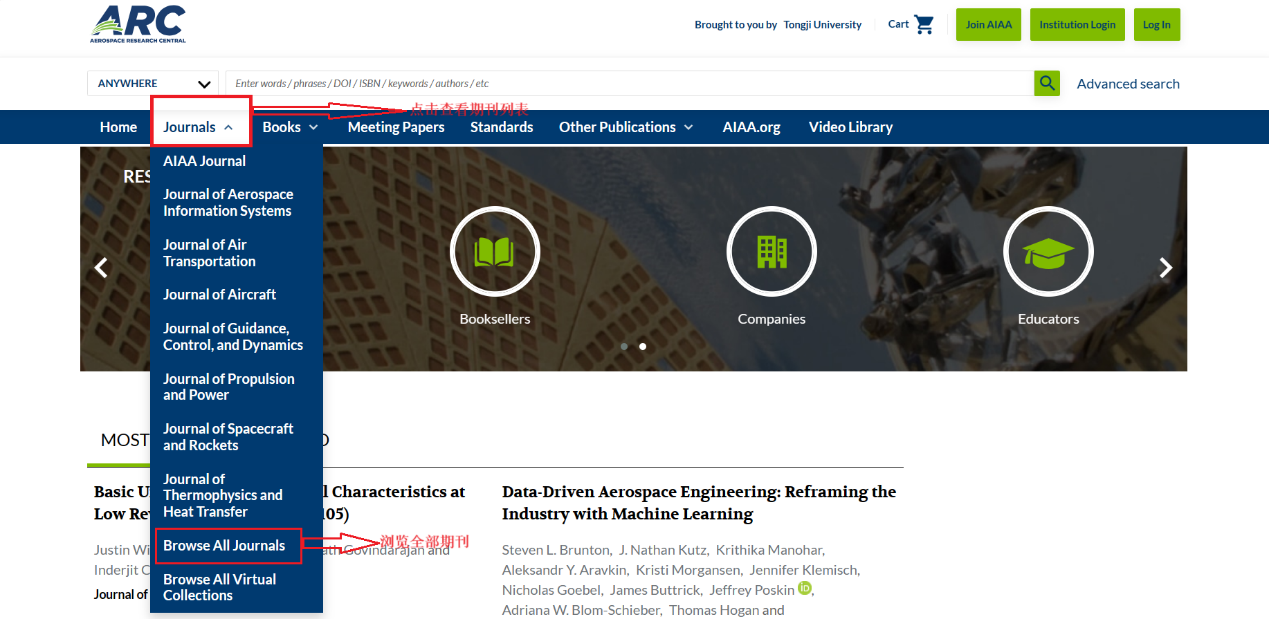Click the Log In button
The width and height of the screenshot is (1269, 619).
(1157, 25)
